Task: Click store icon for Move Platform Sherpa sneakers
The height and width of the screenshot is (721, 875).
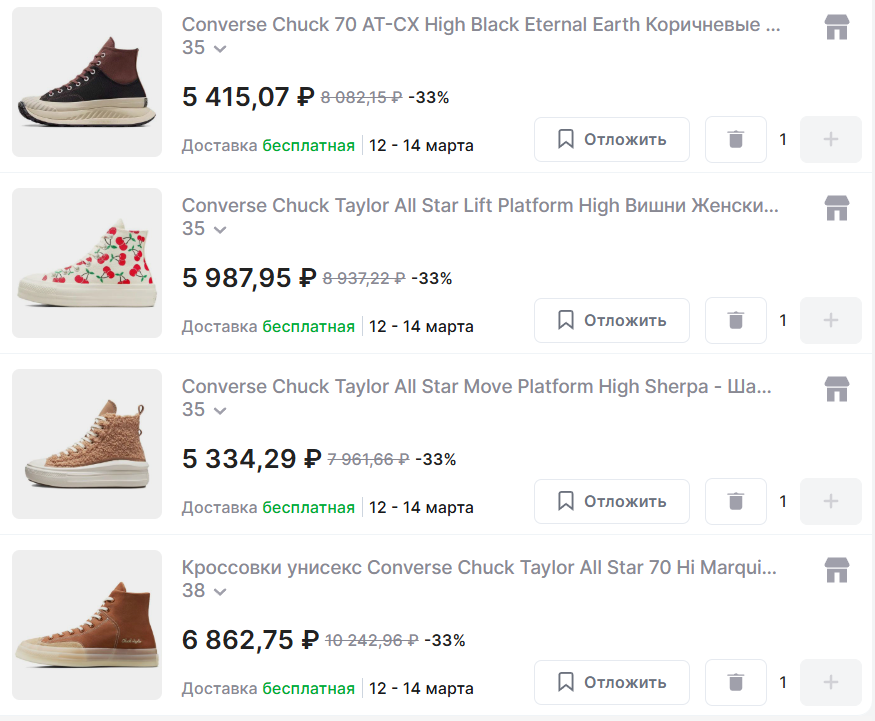Action: coord(836,390)
